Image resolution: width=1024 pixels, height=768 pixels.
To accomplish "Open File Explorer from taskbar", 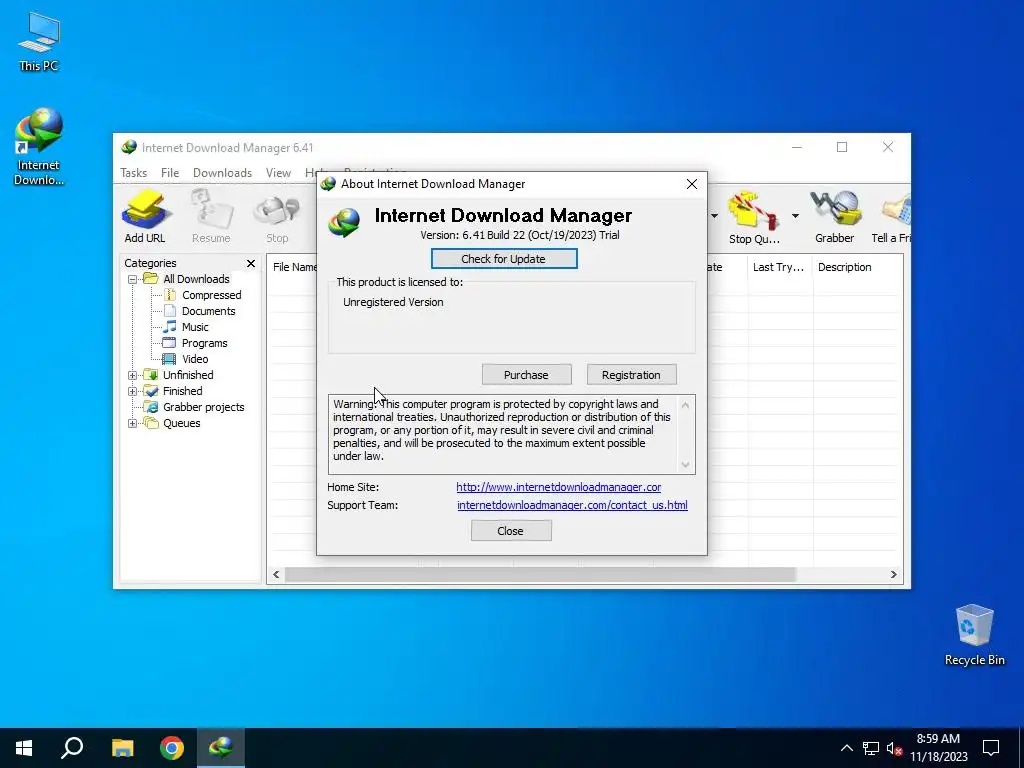I will (122, 748).
